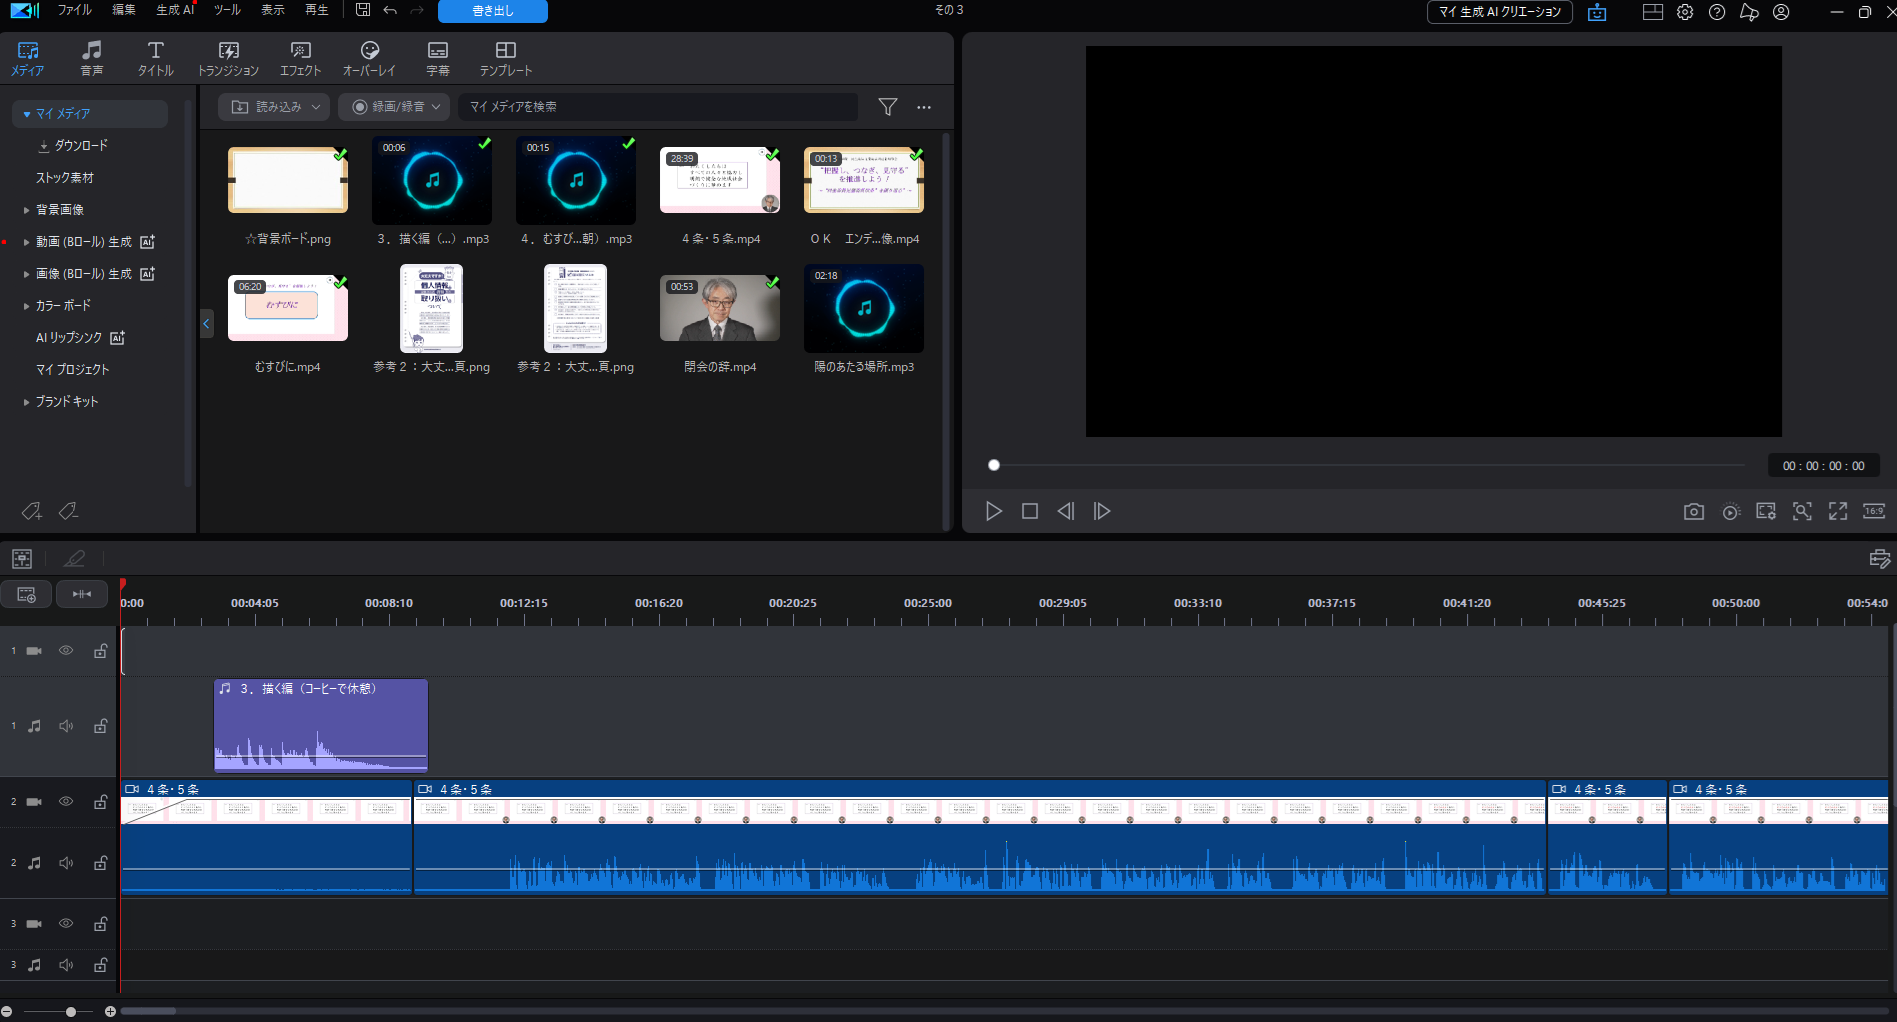Mute audio track 1 speaker icon
This screenshot has width=1897, height=1022.
click(66, 726)
